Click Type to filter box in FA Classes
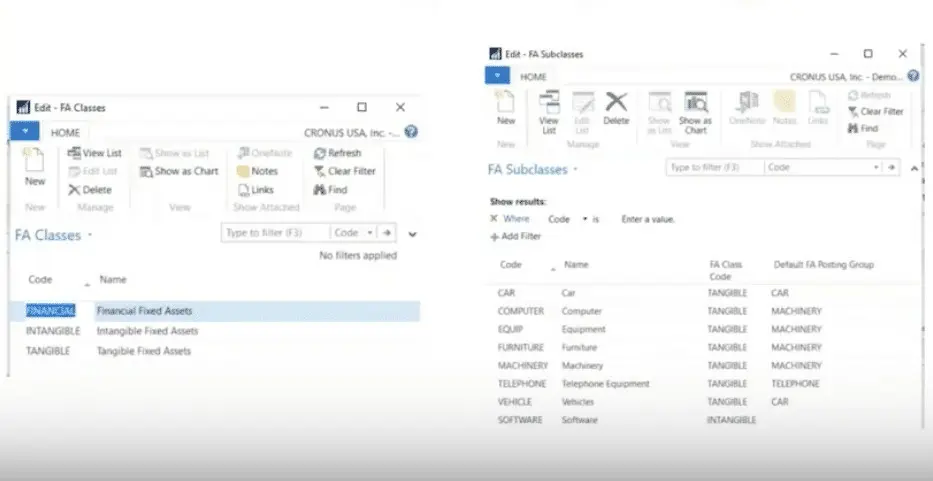The image size is (933, 481). coord(276,233)
